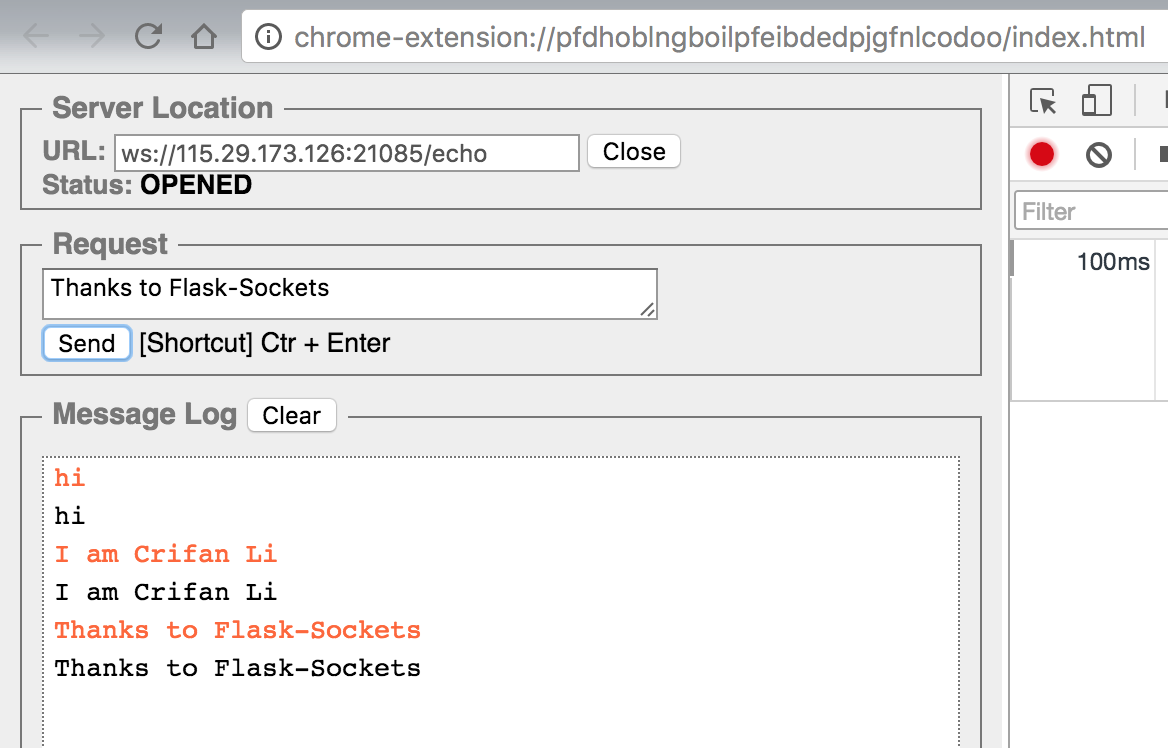1168x748 pixels.
Task: Click the orange "I am Crifan Li" log entry
Action: pos(166,554)
